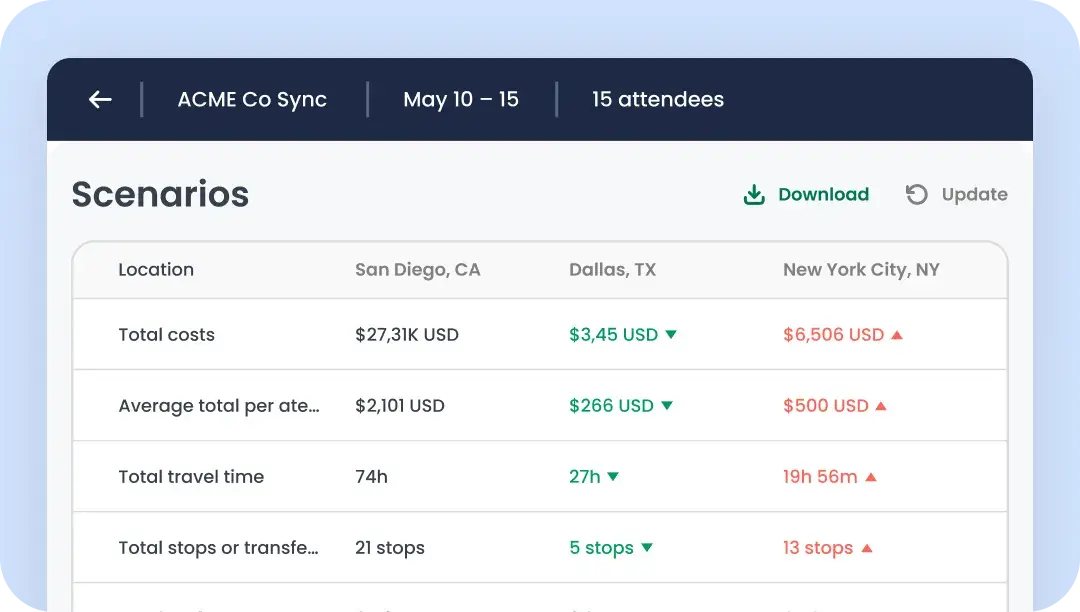
Task: Click the 15 attendees label
Action: 658,100
